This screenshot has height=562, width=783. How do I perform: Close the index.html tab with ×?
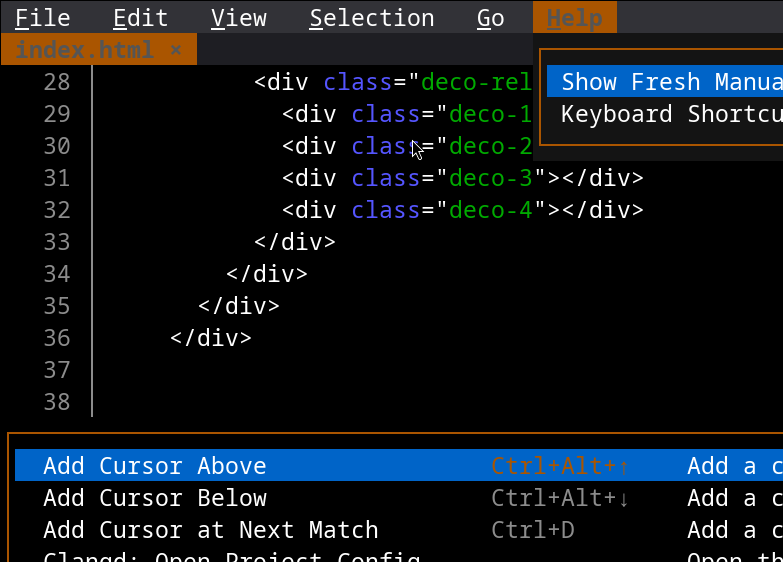click(x=176, y=49)
